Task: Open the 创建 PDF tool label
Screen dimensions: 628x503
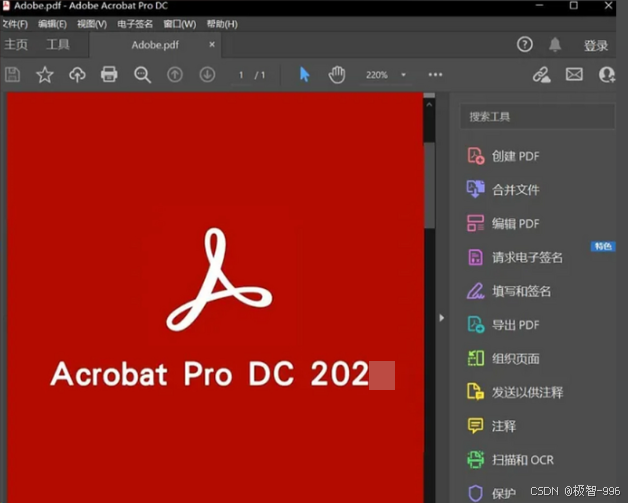Action: pos(515,156)
